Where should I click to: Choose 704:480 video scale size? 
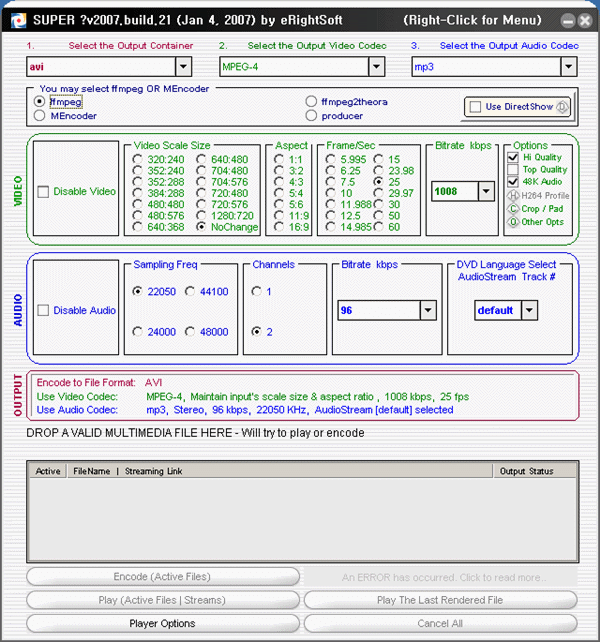pyautogui.click(x=201, y=170)
